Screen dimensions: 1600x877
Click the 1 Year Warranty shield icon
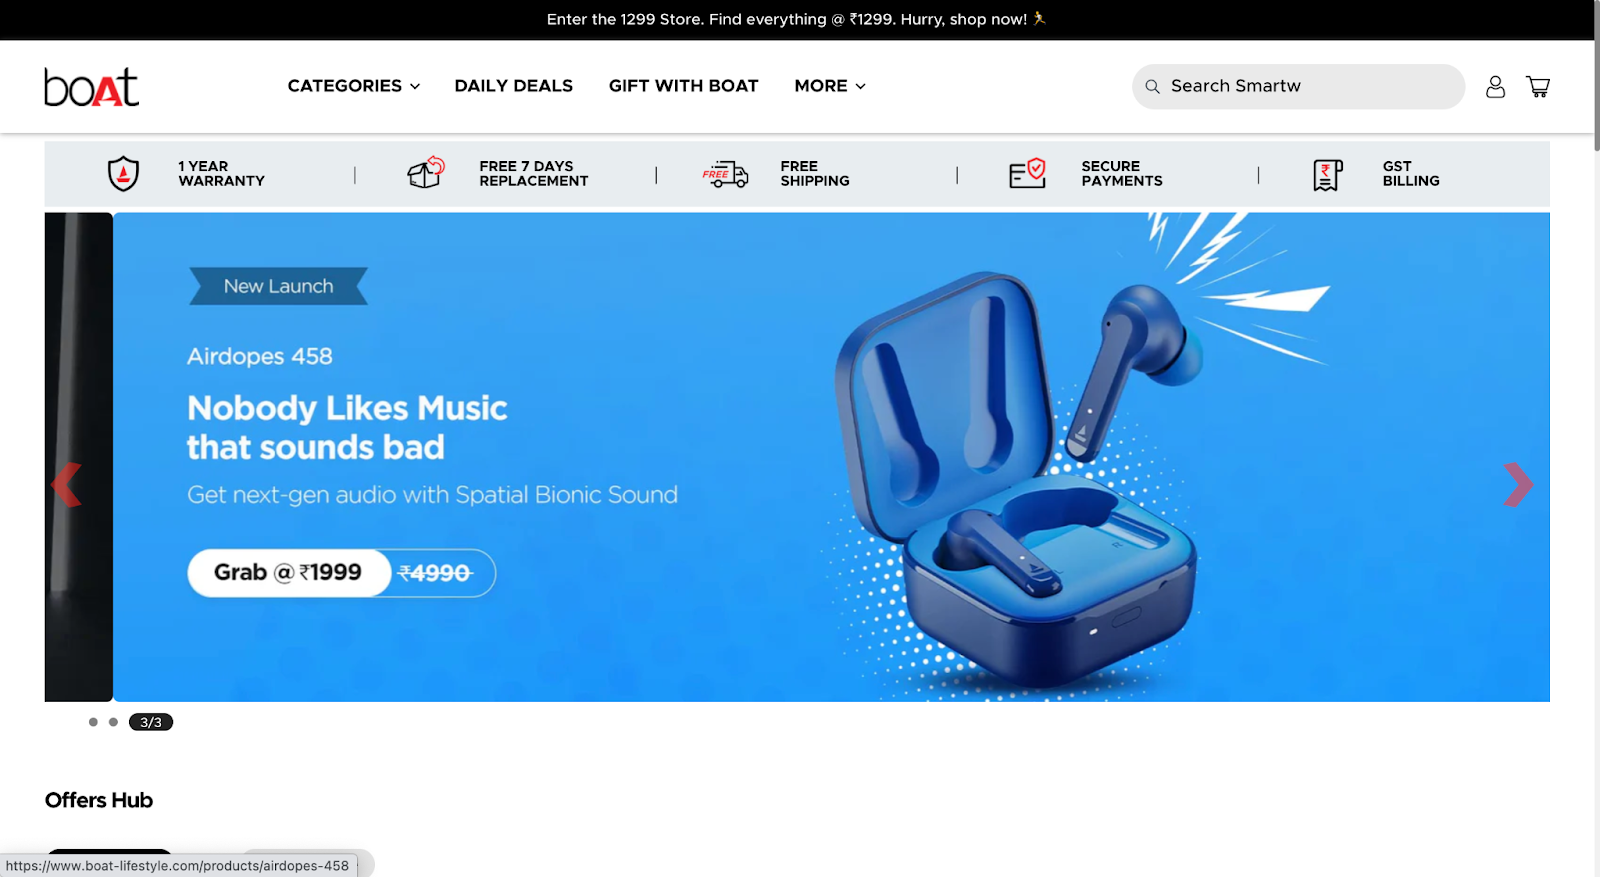point(123,174)
